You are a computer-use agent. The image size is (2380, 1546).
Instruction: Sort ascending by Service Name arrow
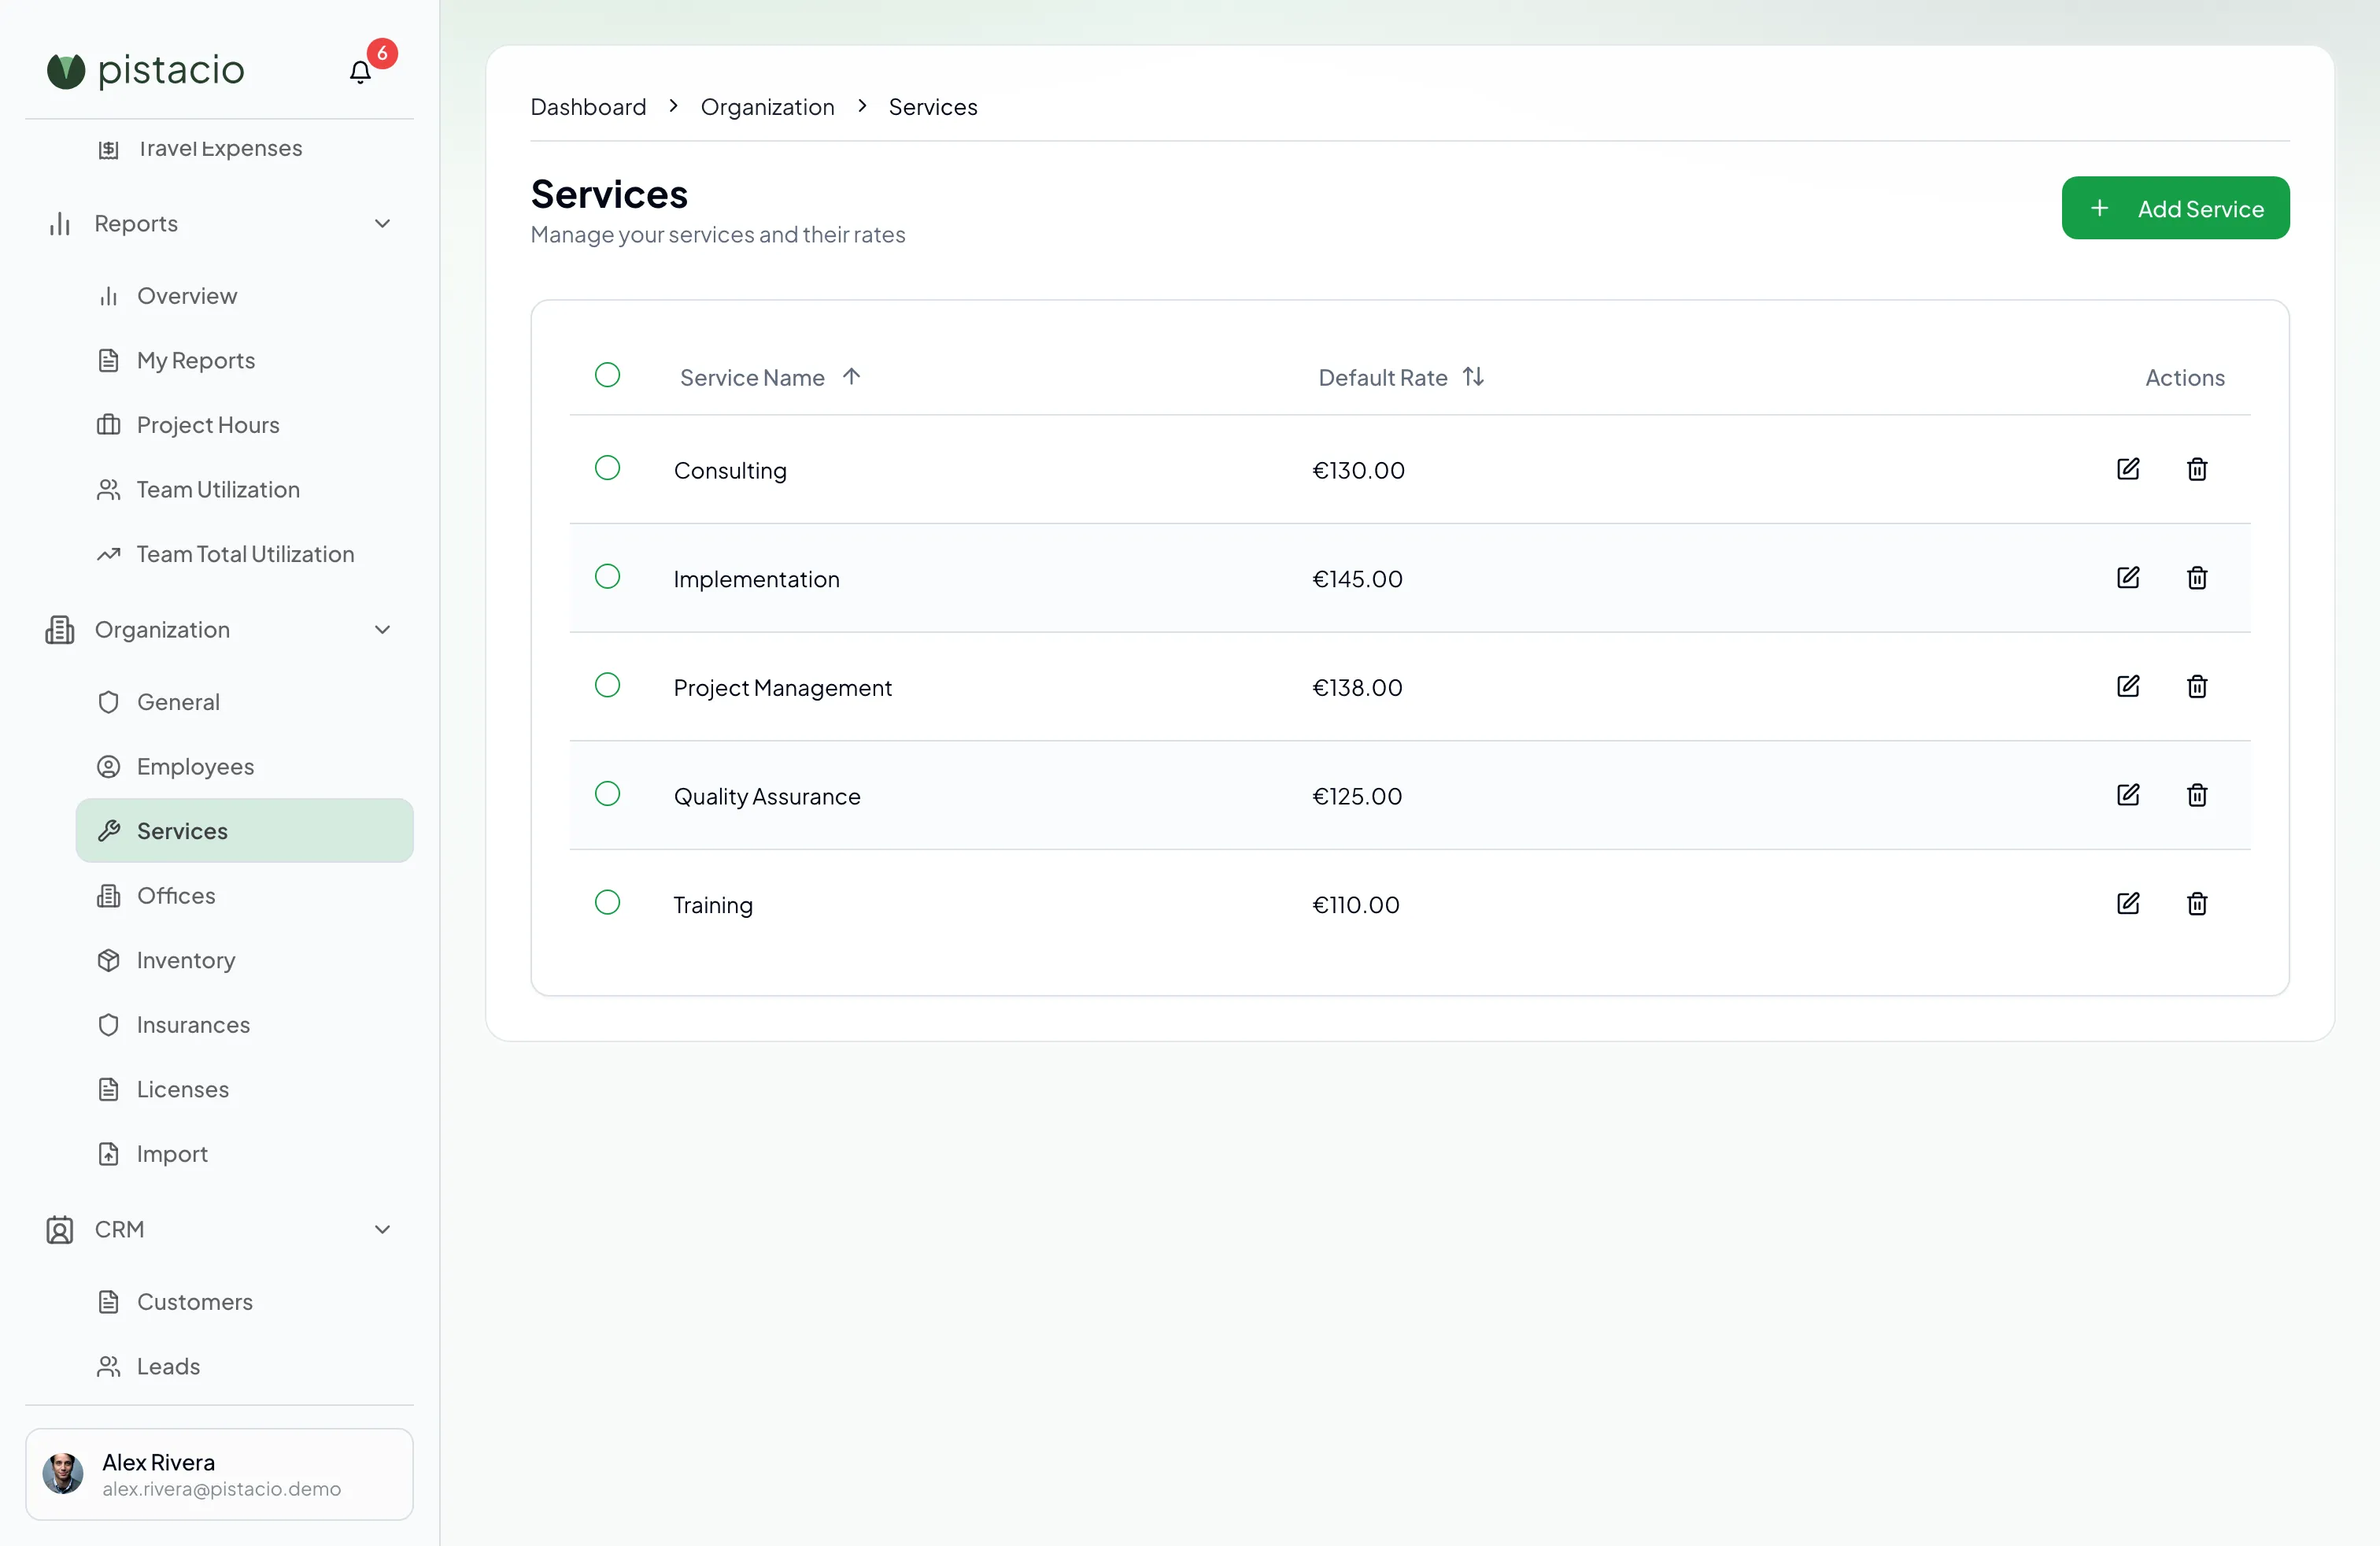click(x=851, y=377)
